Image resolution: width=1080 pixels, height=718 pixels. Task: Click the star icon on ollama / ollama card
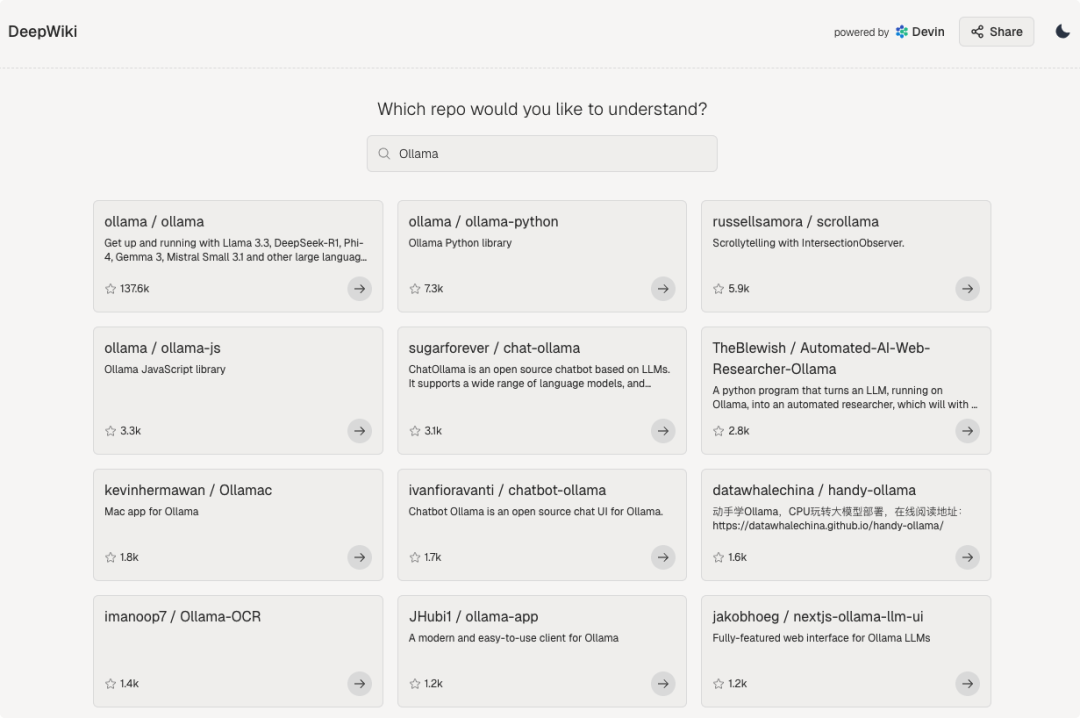[x=110, y=289]
